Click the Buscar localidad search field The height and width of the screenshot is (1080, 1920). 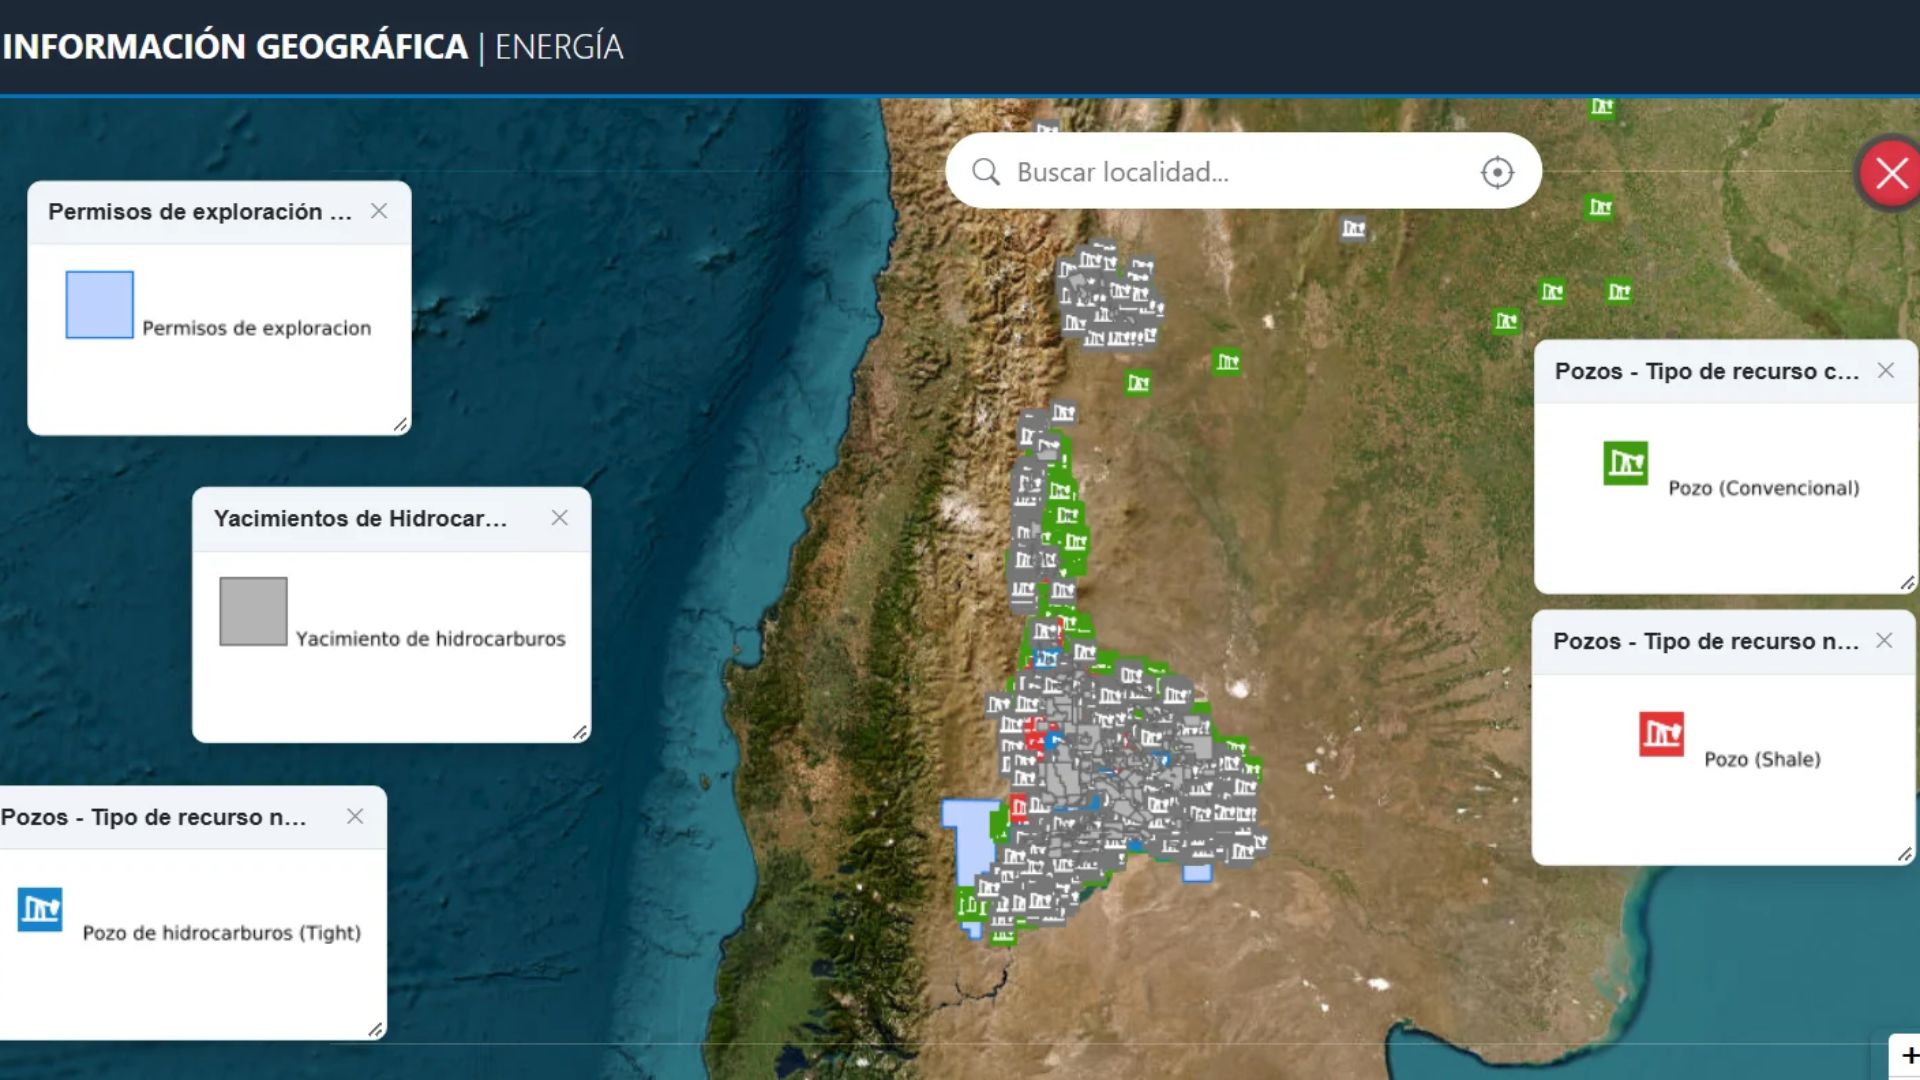click(1243, 171)
